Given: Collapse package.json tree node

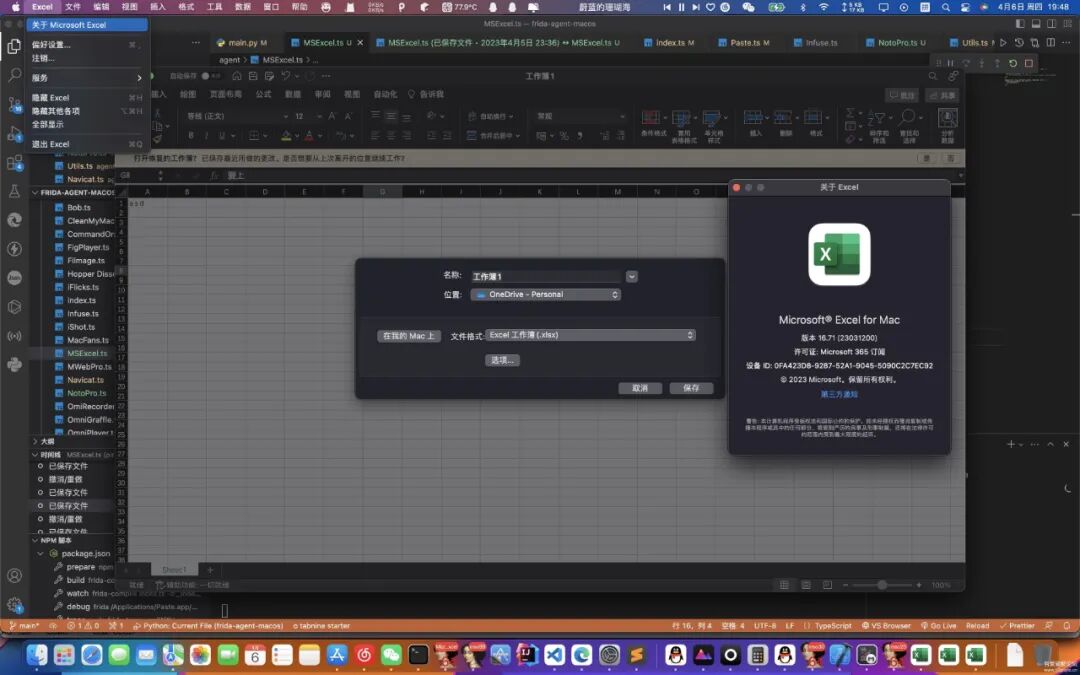Looking at the screenshot, I should coord(41,554).
